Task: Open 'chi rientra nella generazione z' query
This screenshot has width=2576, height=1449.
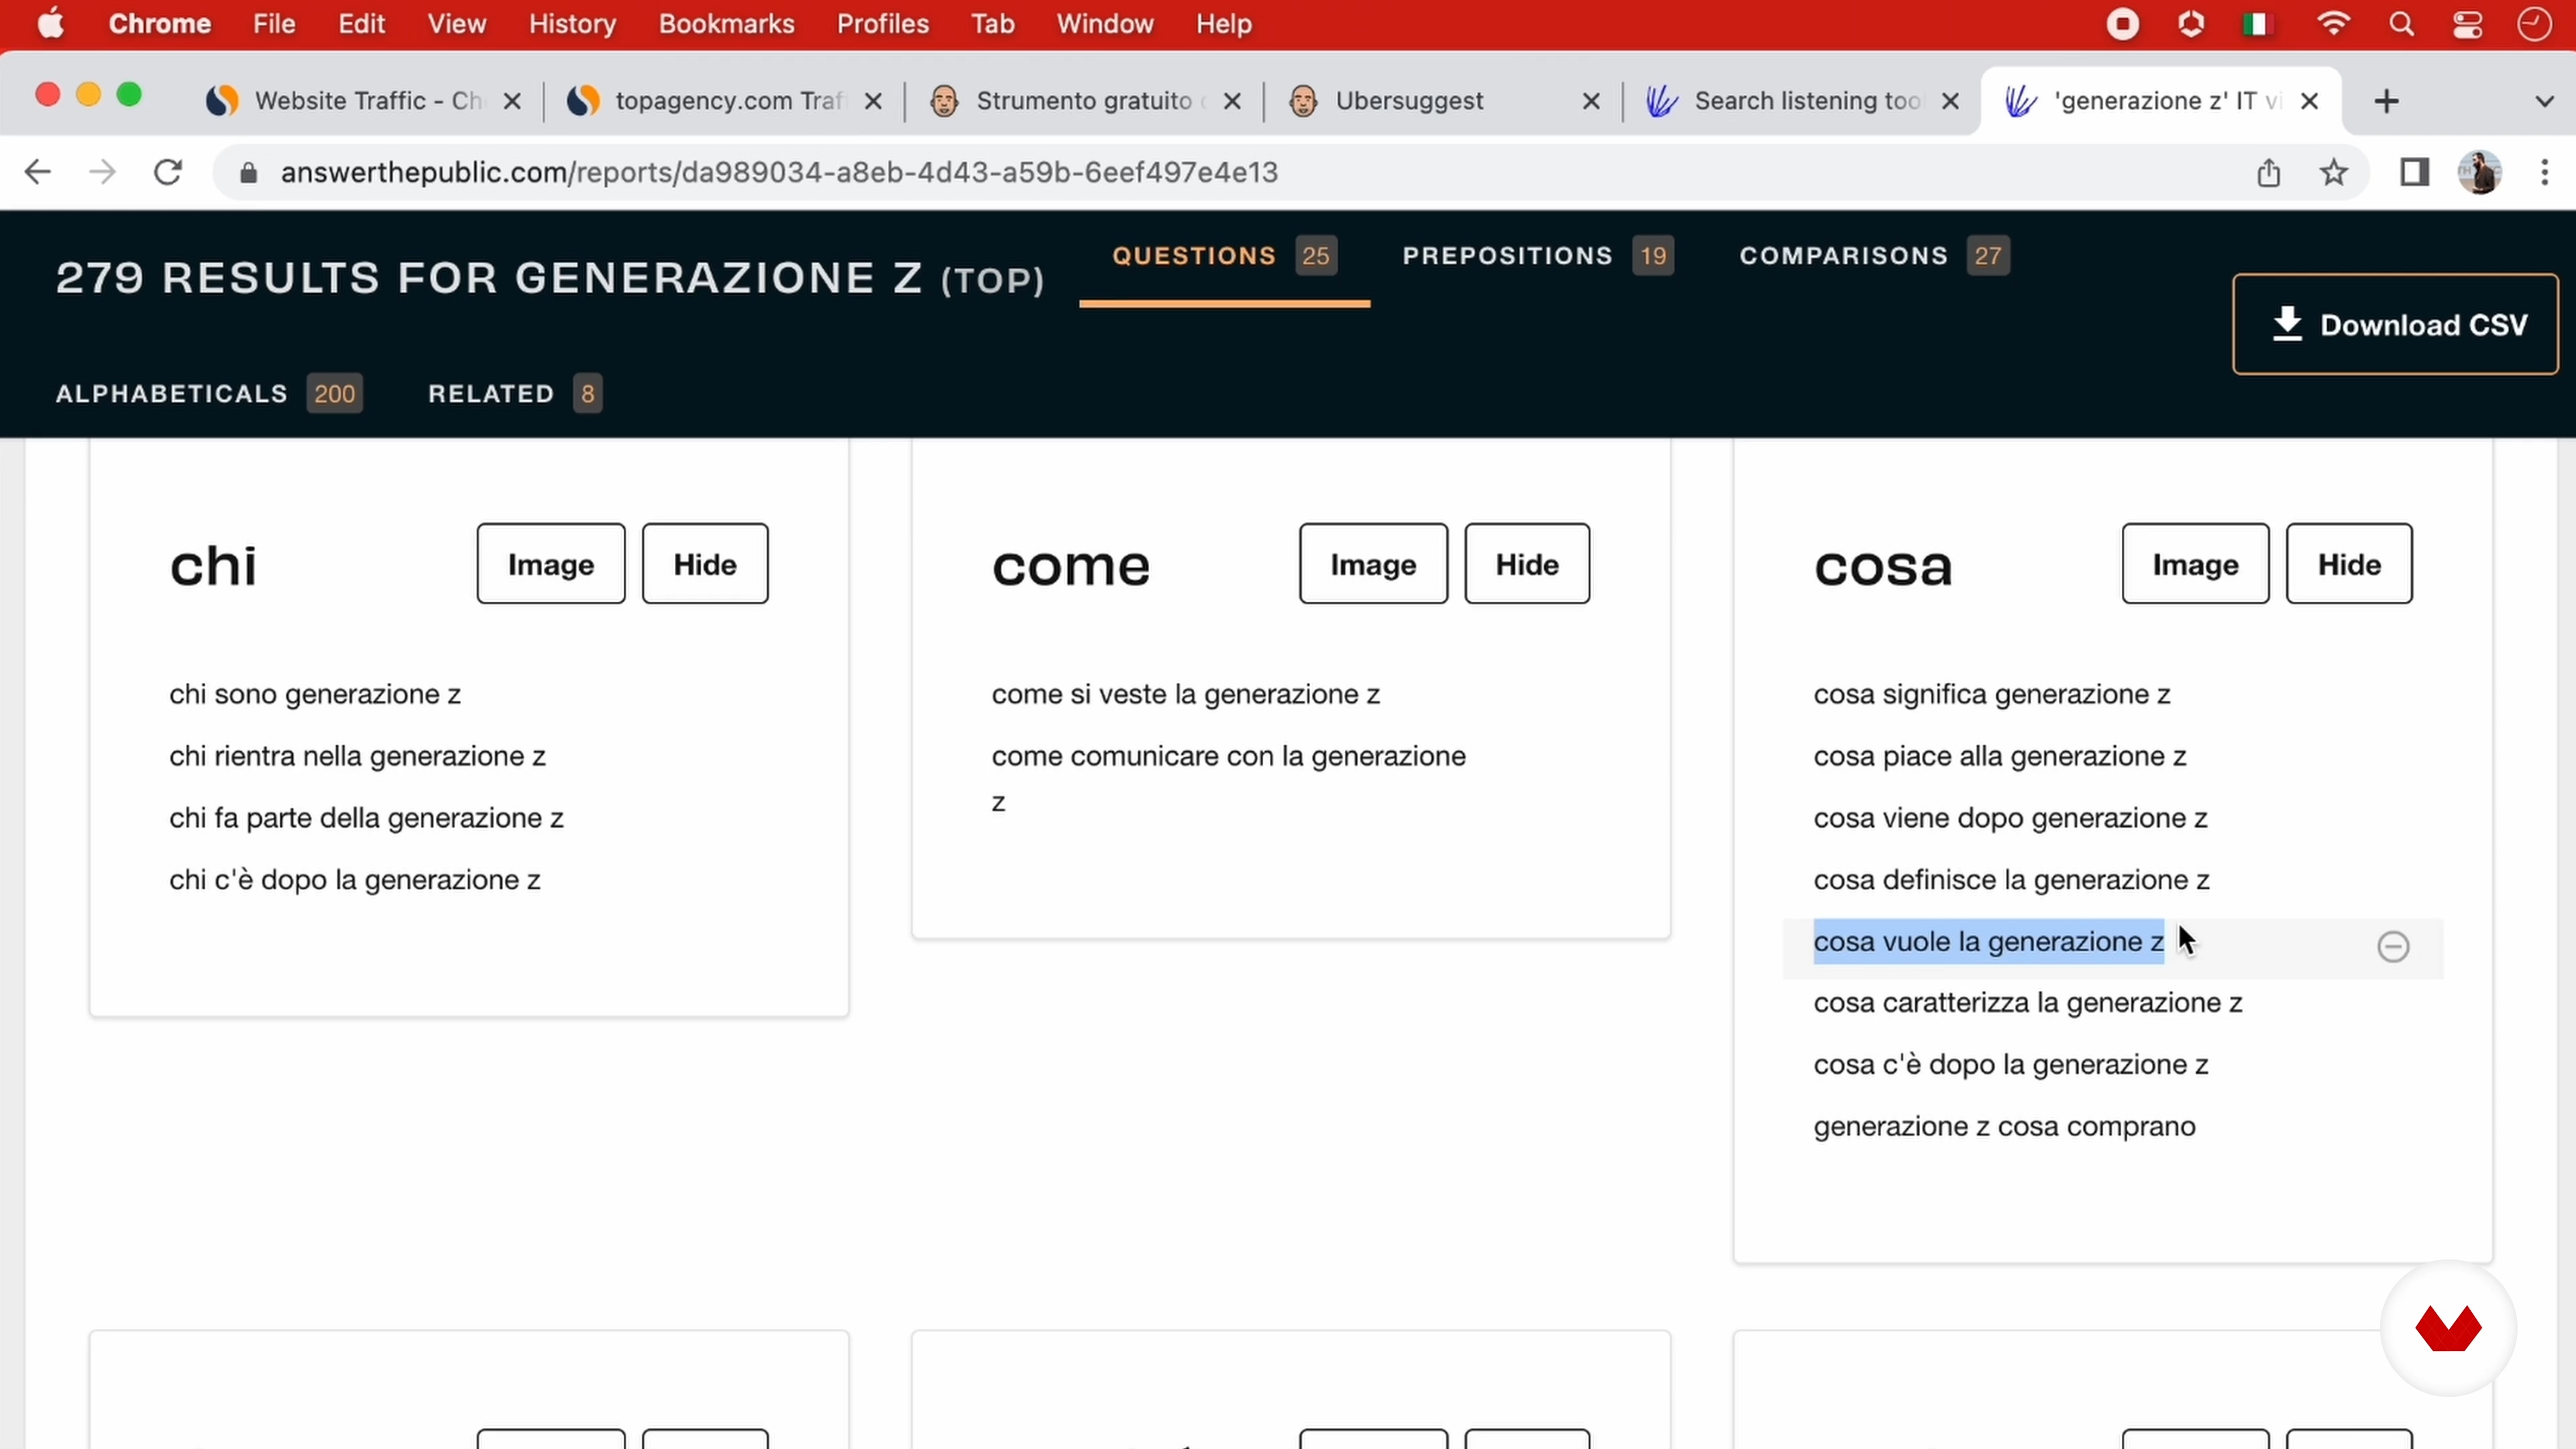Action: pyautogui.click(x=357, y=756)
